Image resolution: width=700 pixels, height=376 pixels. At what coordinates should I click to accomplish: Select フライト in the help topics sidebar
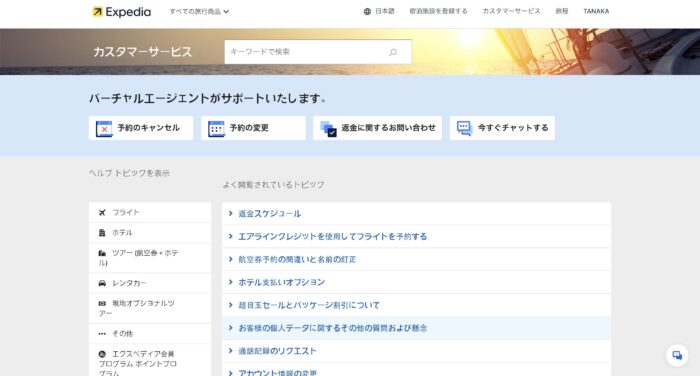(x=150, y=213)
